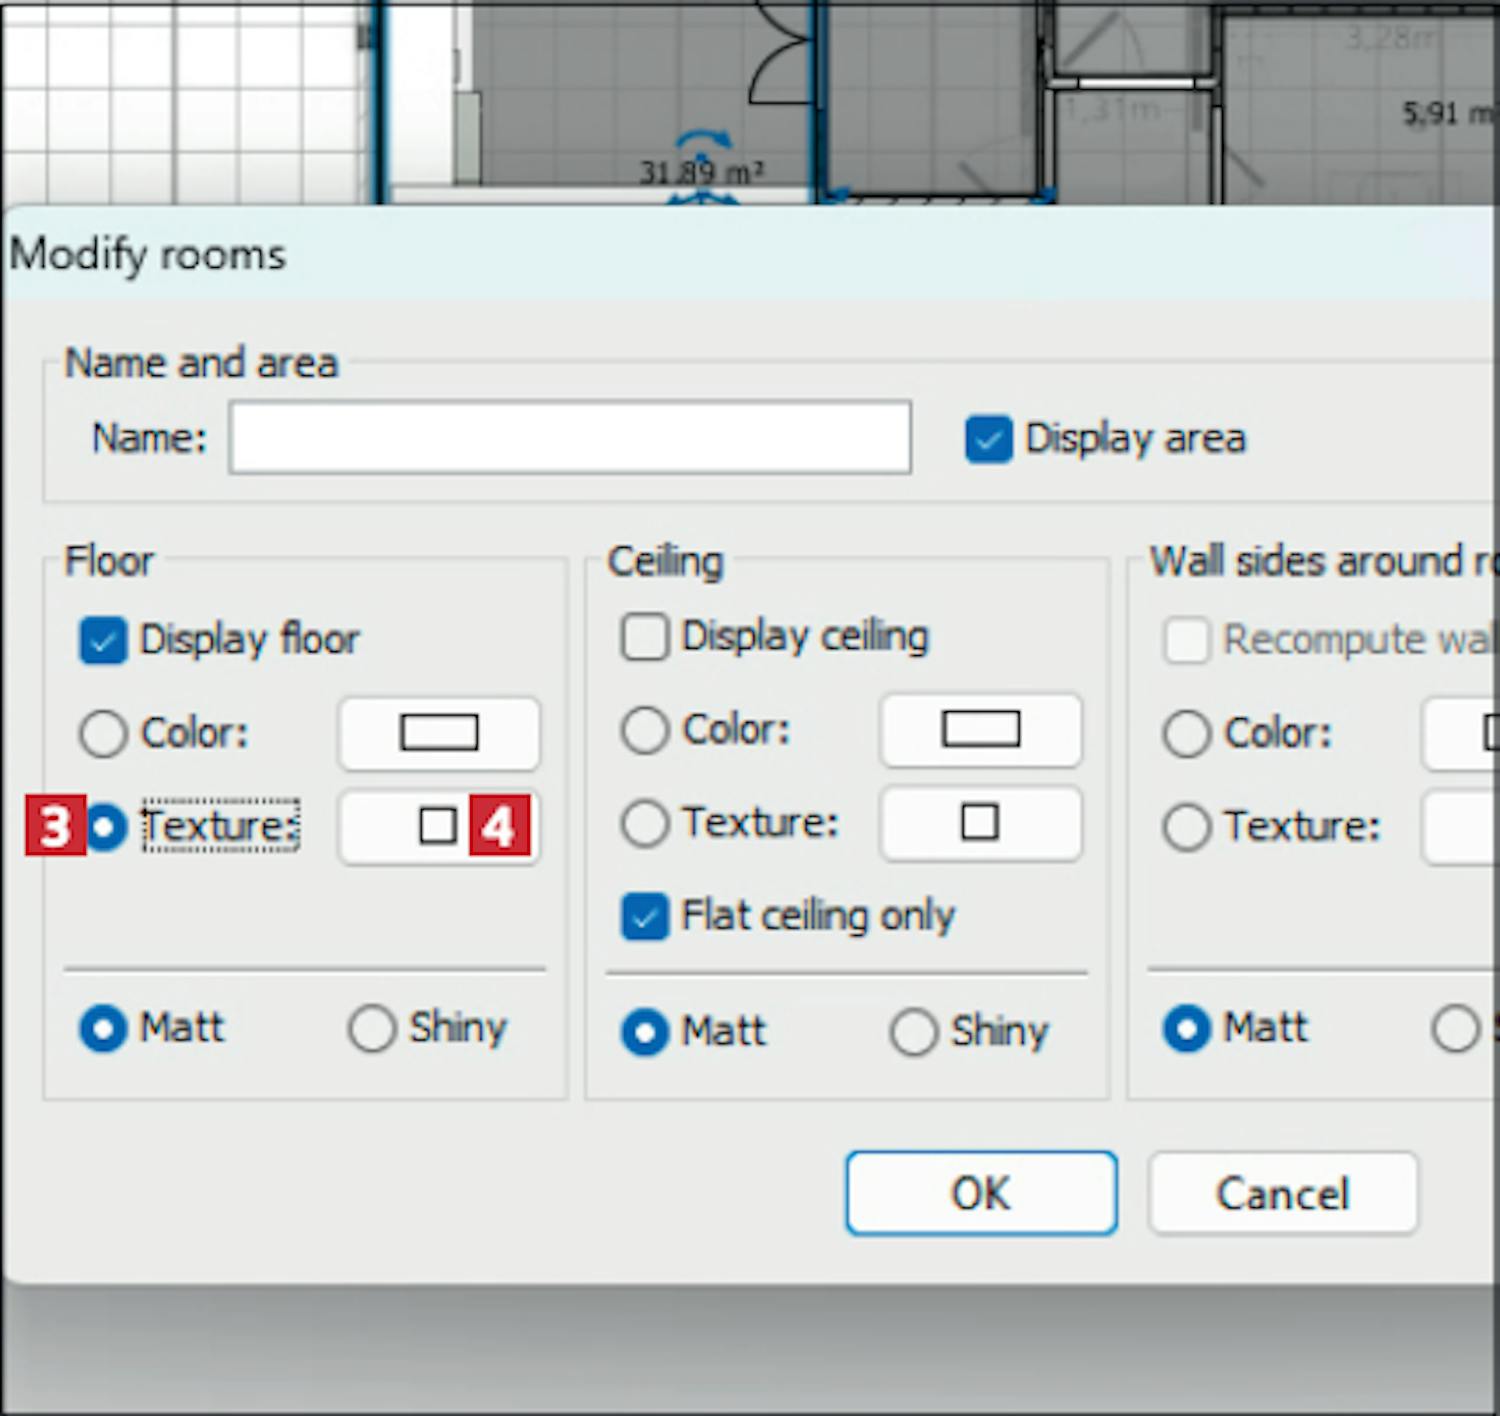The width and height of the screenshot is (1500, 1416).
Task: Select Wall sides Color radio button
Action: (x=1187, y=734)
